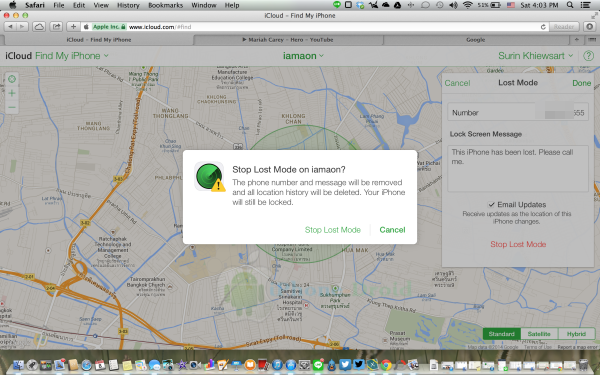This screenshot has height=375, width=600.
Task: Open the iamaon device dropdown
Action: click(x=303, y=56)
